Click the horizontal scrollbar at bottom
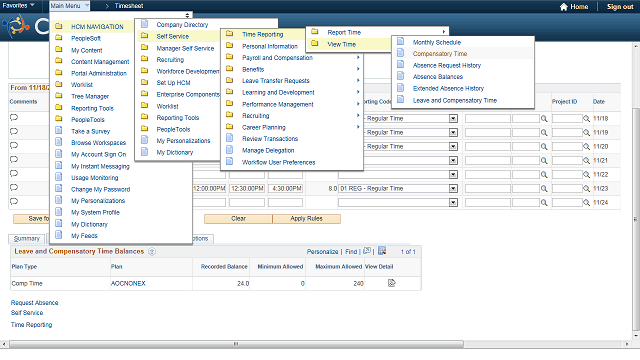The width and height of the screenshot is (640, 360). 237,344
